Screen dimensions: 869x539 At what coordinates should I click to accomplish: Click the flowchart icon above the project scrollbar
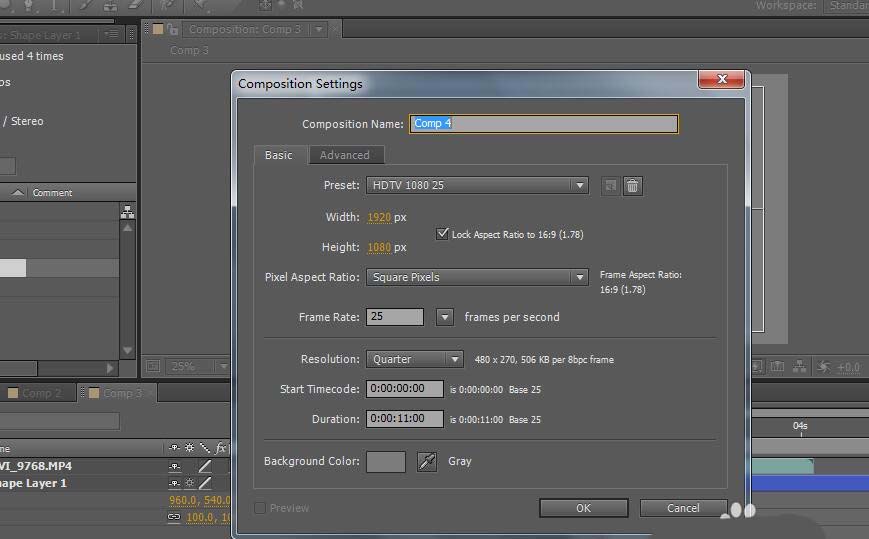[127, 212]
